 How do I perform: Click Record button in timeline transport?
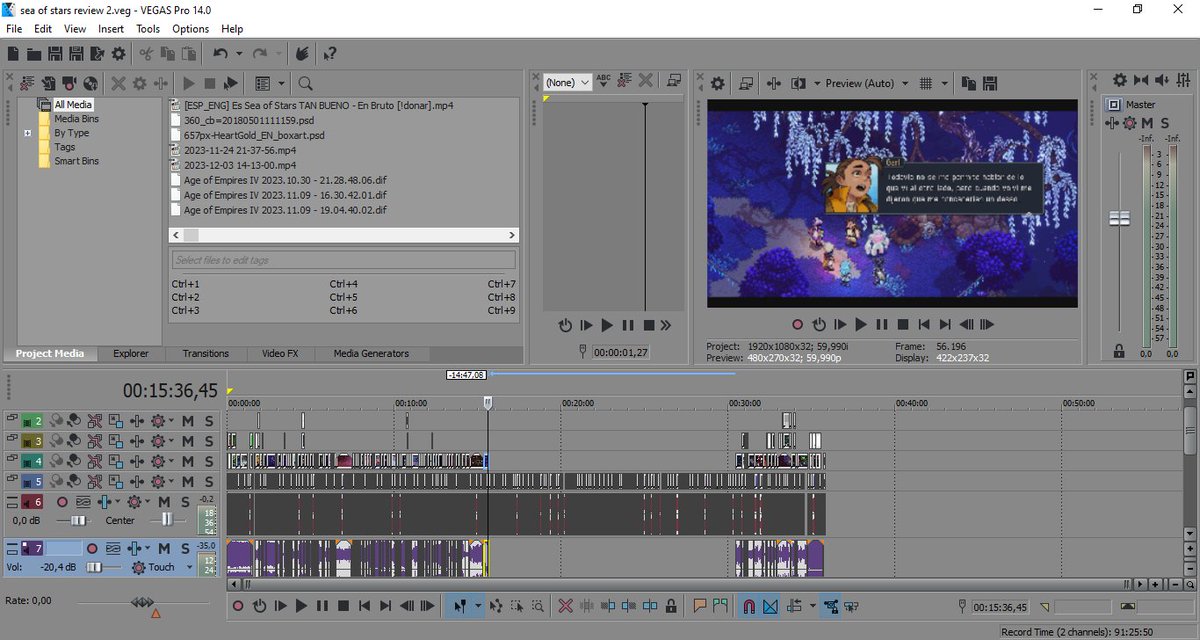[238, 606]
